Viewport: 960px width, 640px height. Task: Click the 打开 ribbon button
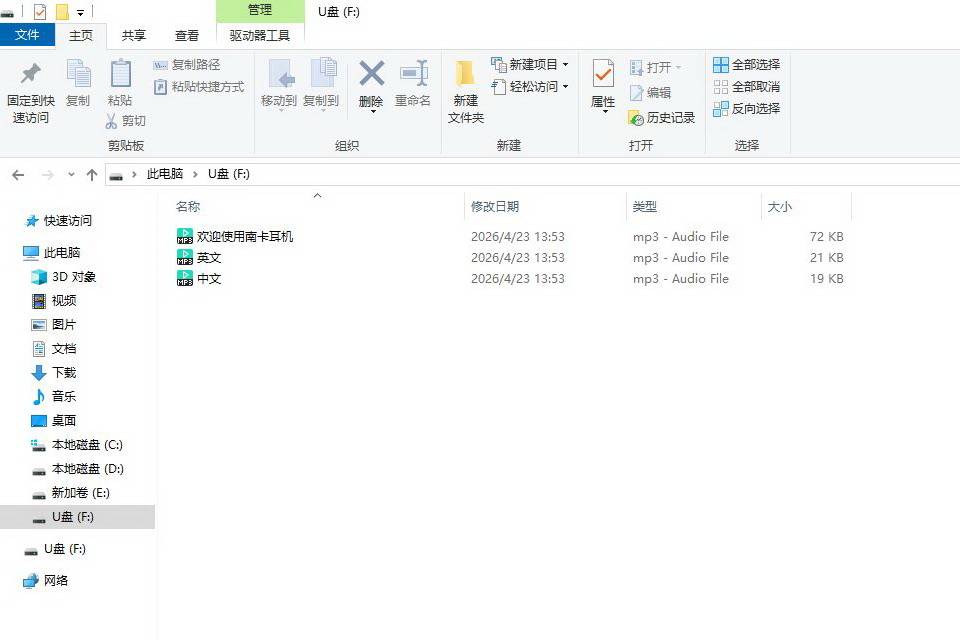(x=655, y=67)
